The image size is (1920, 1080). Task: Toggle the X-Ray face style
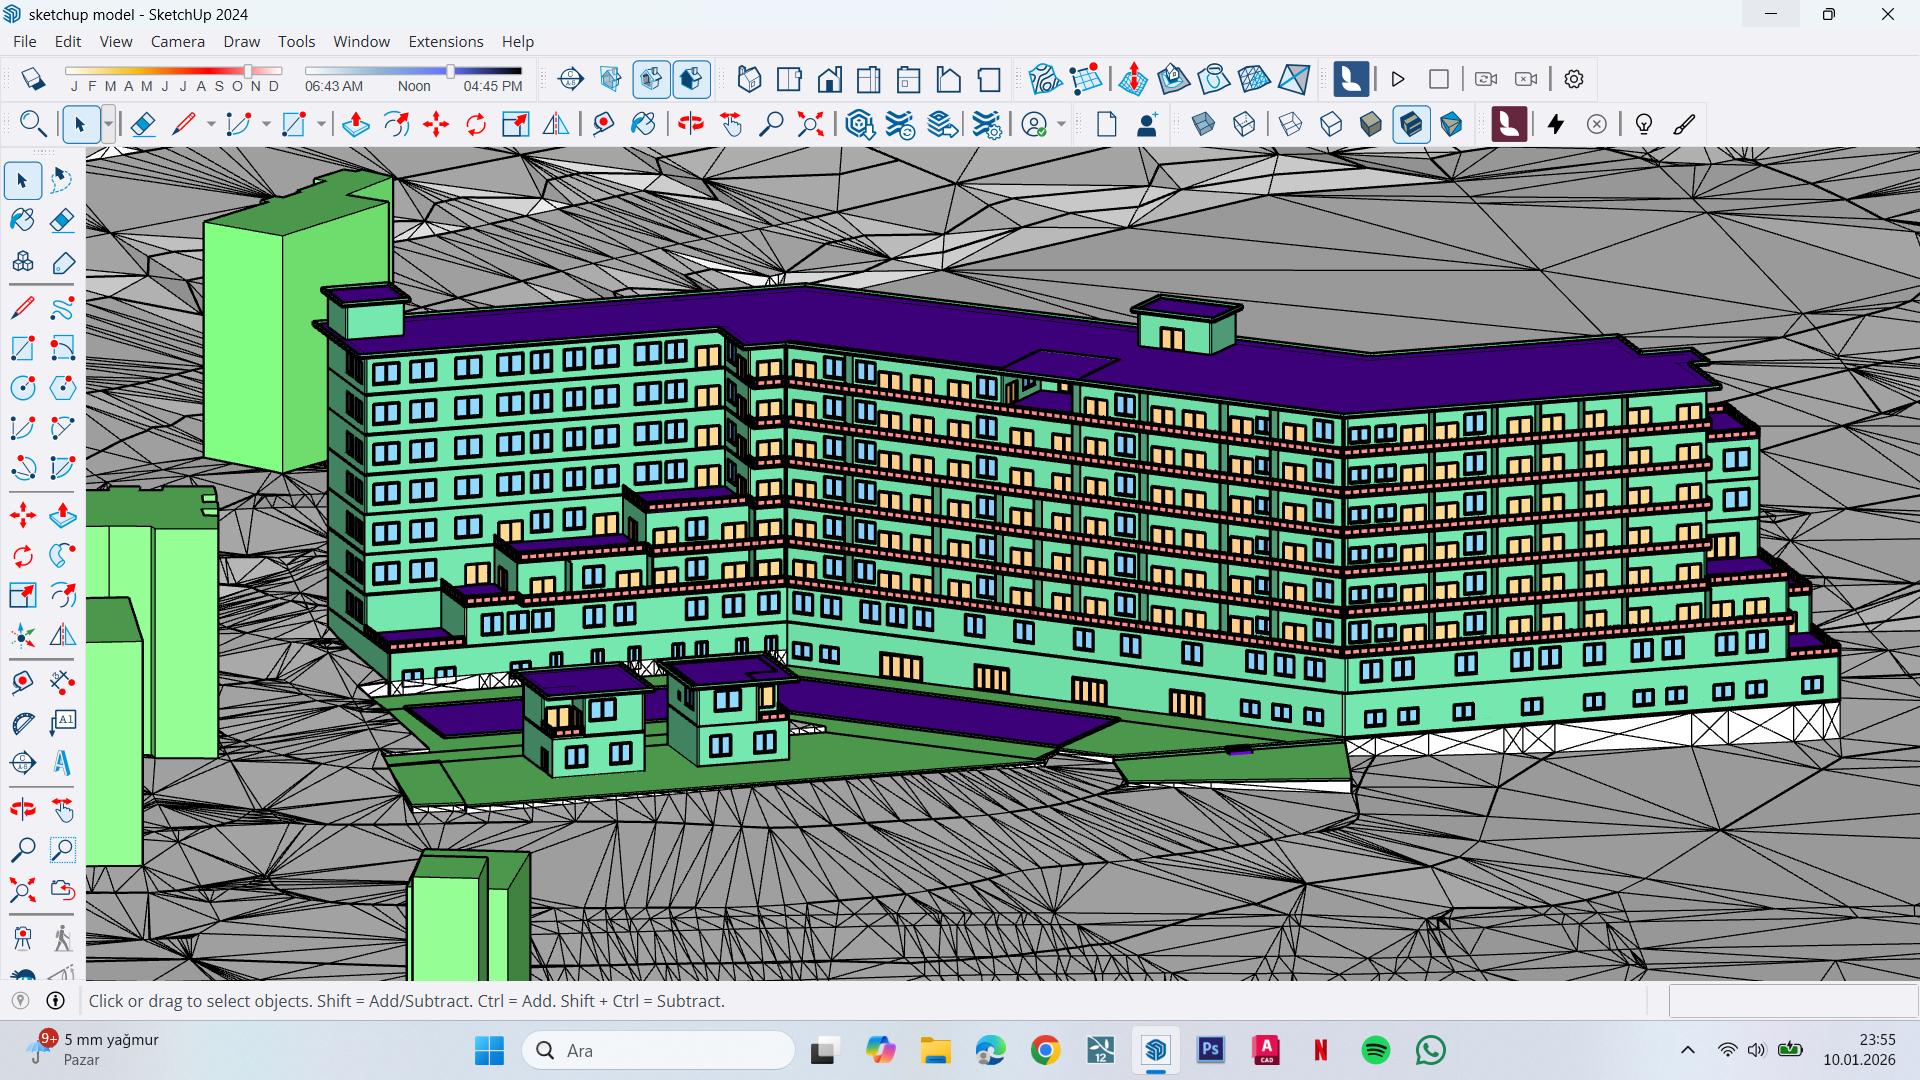click(x=1204, y=124)
